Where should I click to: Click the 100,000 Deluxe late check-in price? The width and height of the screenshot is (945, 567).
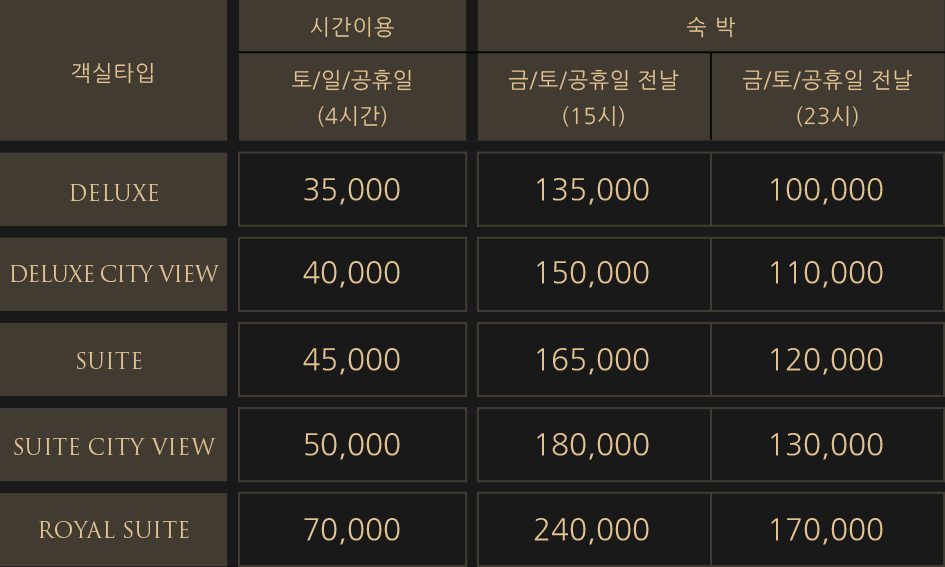click(827, 190)
